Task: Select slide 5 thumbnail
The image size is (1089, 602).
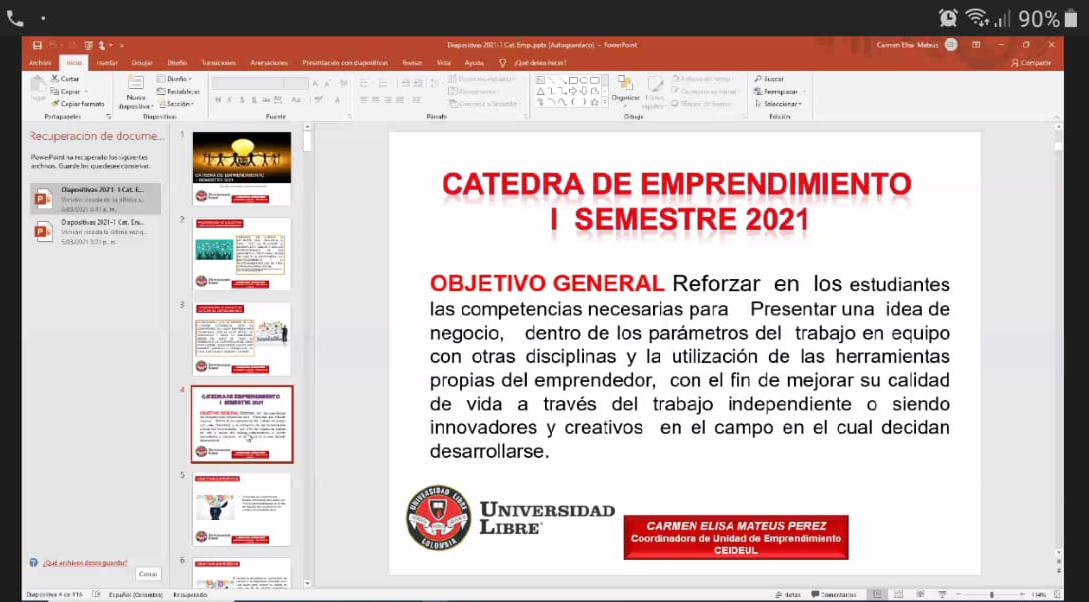Action: [x=242, y=510]
